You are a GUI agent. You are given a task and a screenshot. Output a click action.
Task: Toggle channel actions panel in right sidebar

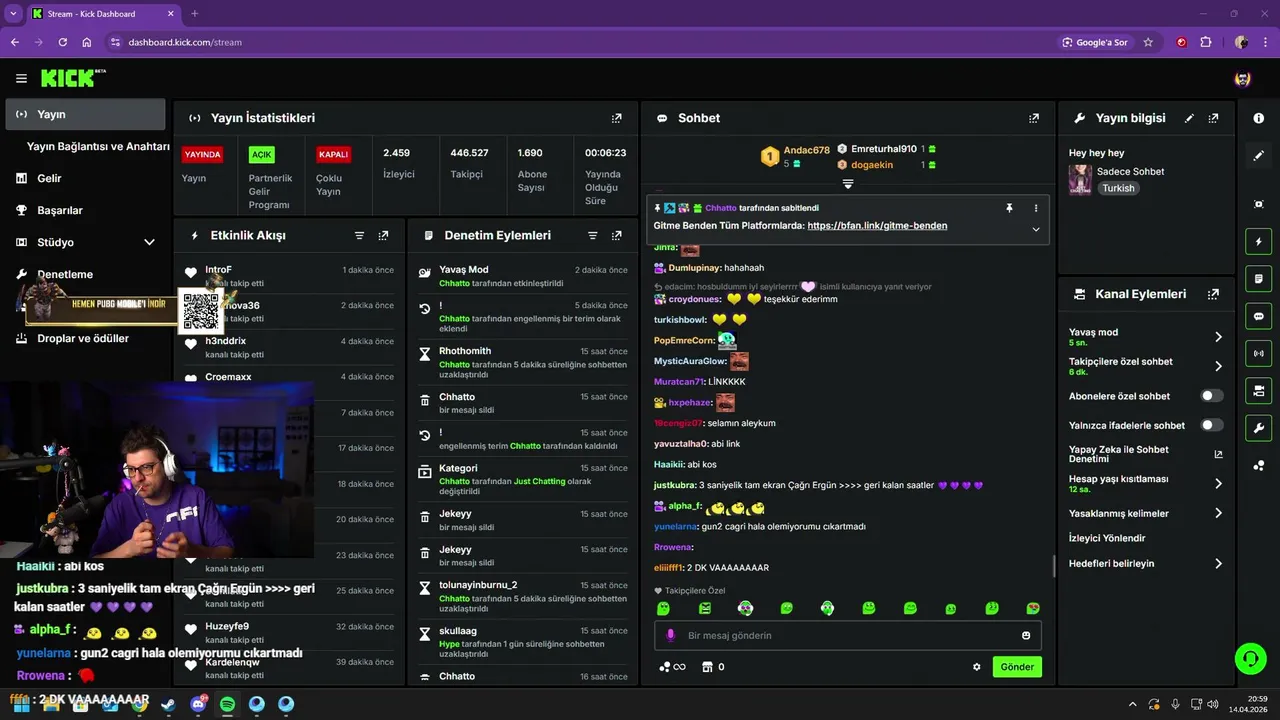click(x=1258, y=390)
